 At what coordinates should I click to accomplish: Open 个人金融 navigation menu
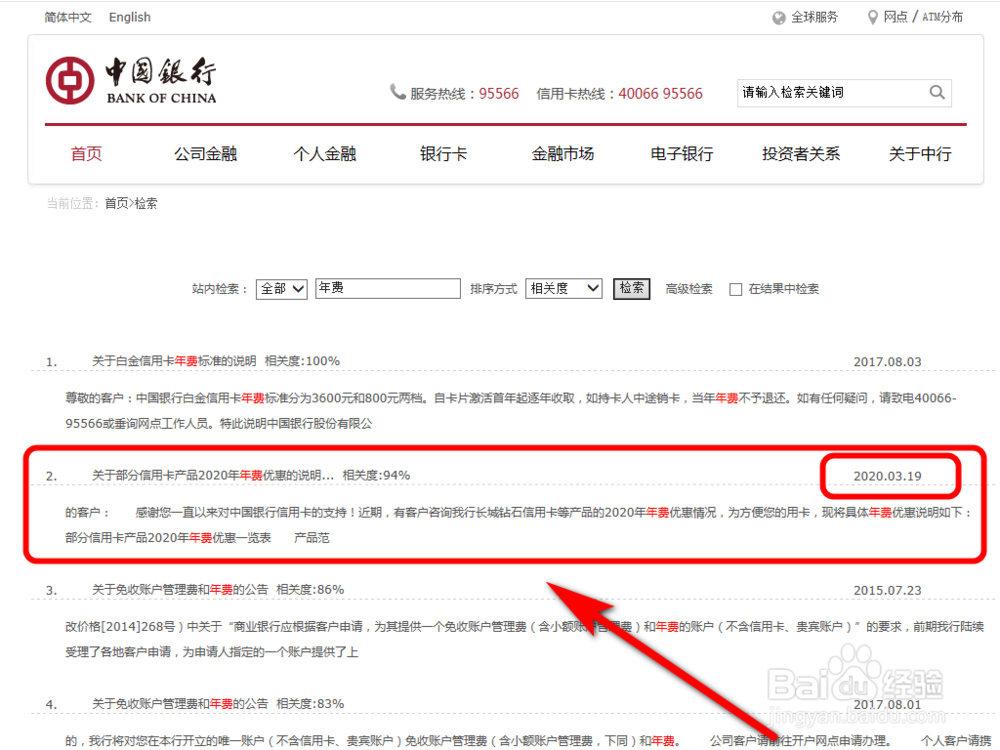(325, 154)
